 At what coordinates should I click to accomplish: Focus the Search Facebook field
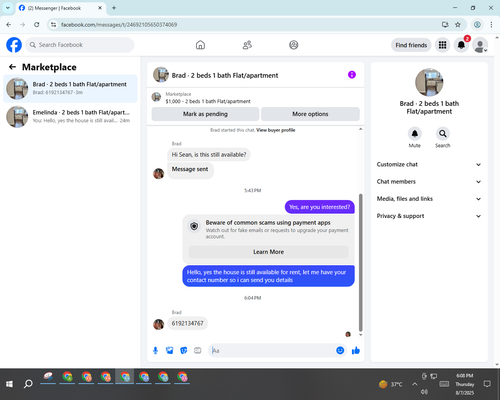pos(80,45)
